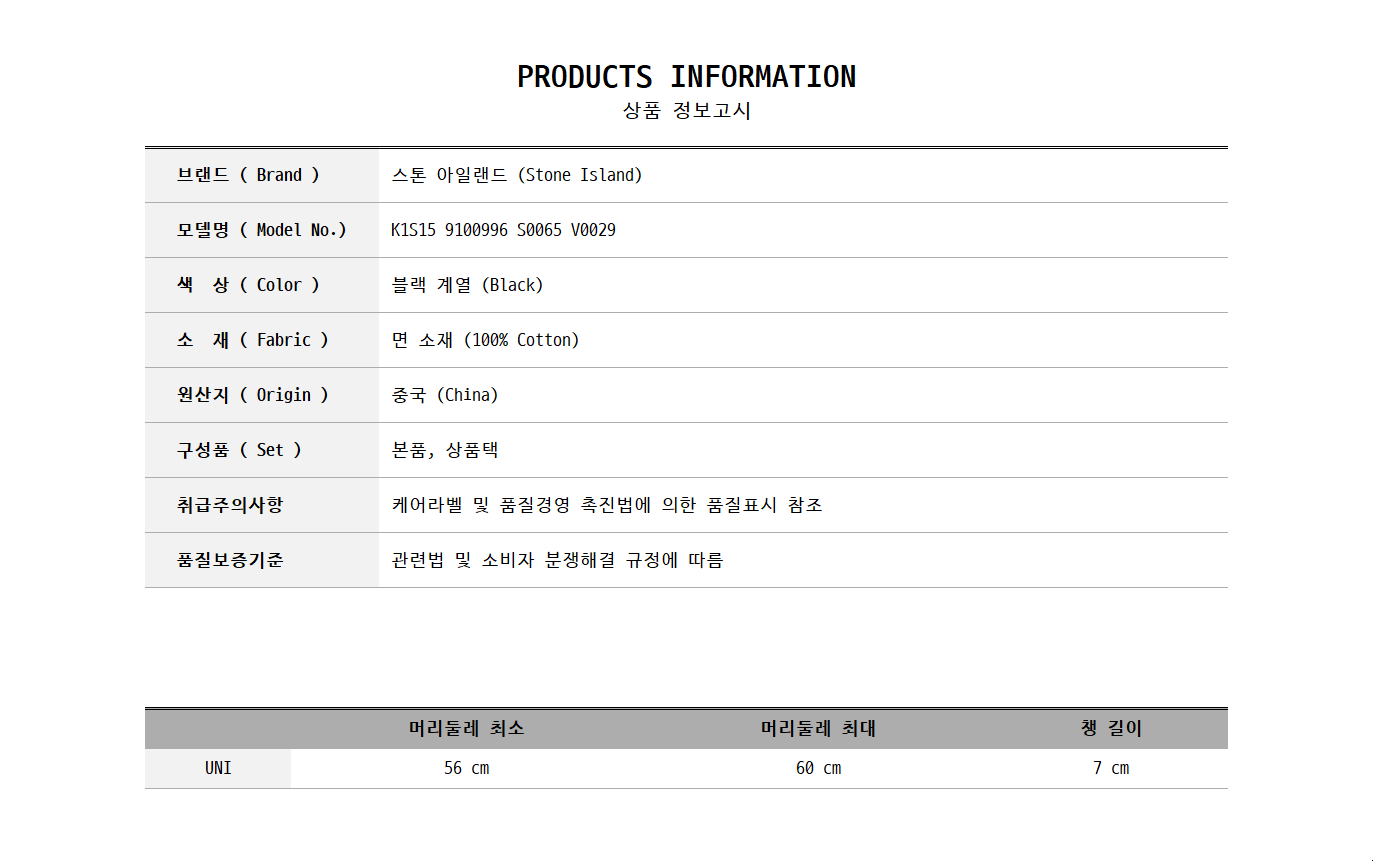Select the 취급주의사항 label cell
1373x861 pixels.
coord(230,505)
